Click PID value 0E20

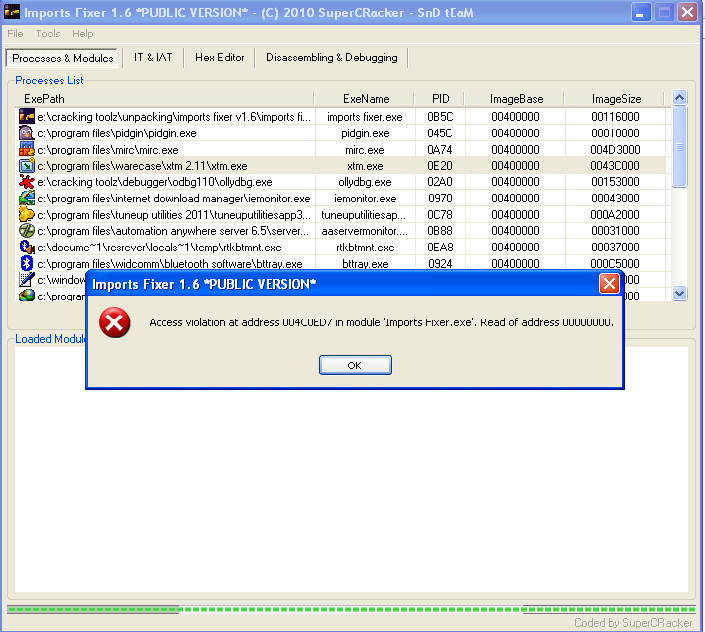440,166
